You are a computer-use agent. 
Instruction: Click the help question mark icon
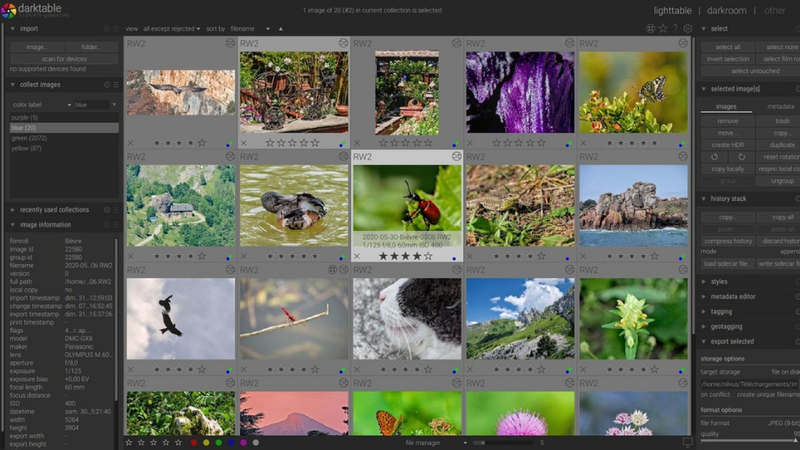coord(675,29)
